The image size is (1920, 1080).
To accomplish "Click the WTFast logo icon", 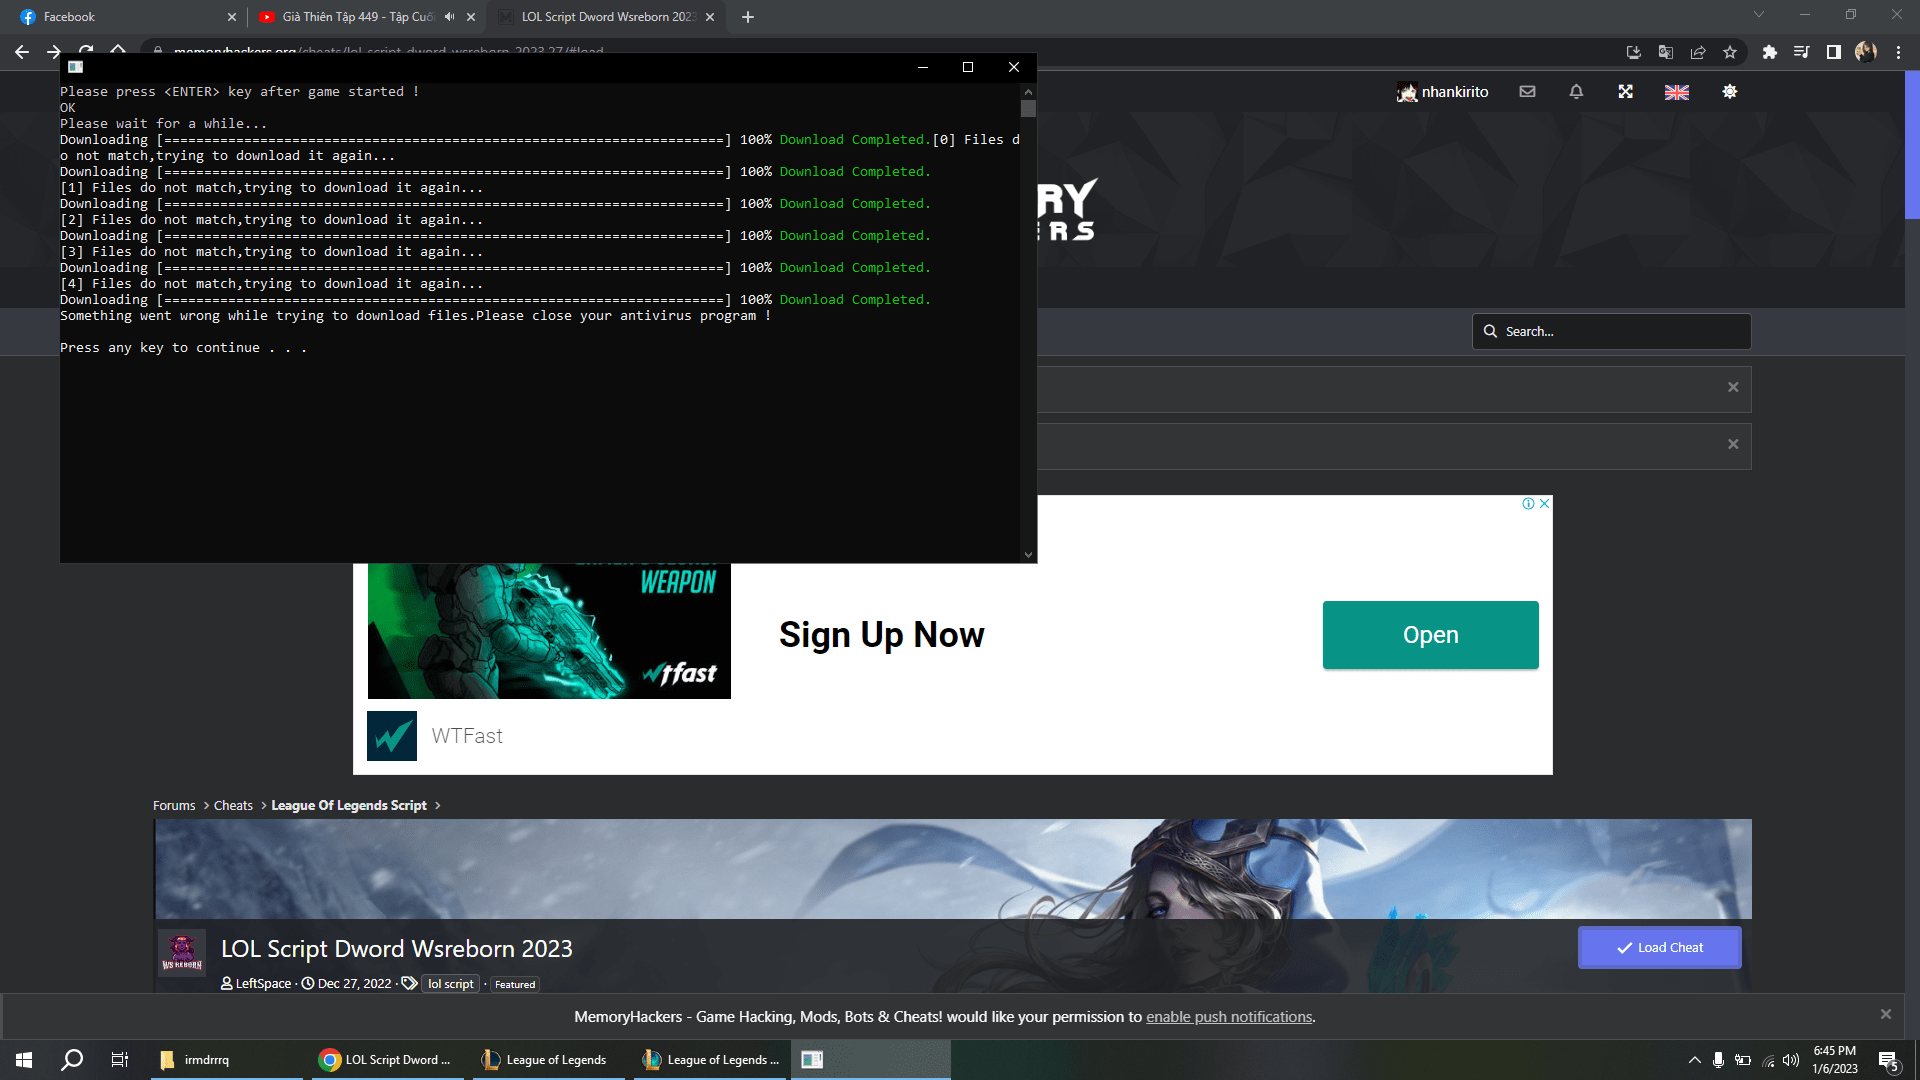I will click(392, 736).
